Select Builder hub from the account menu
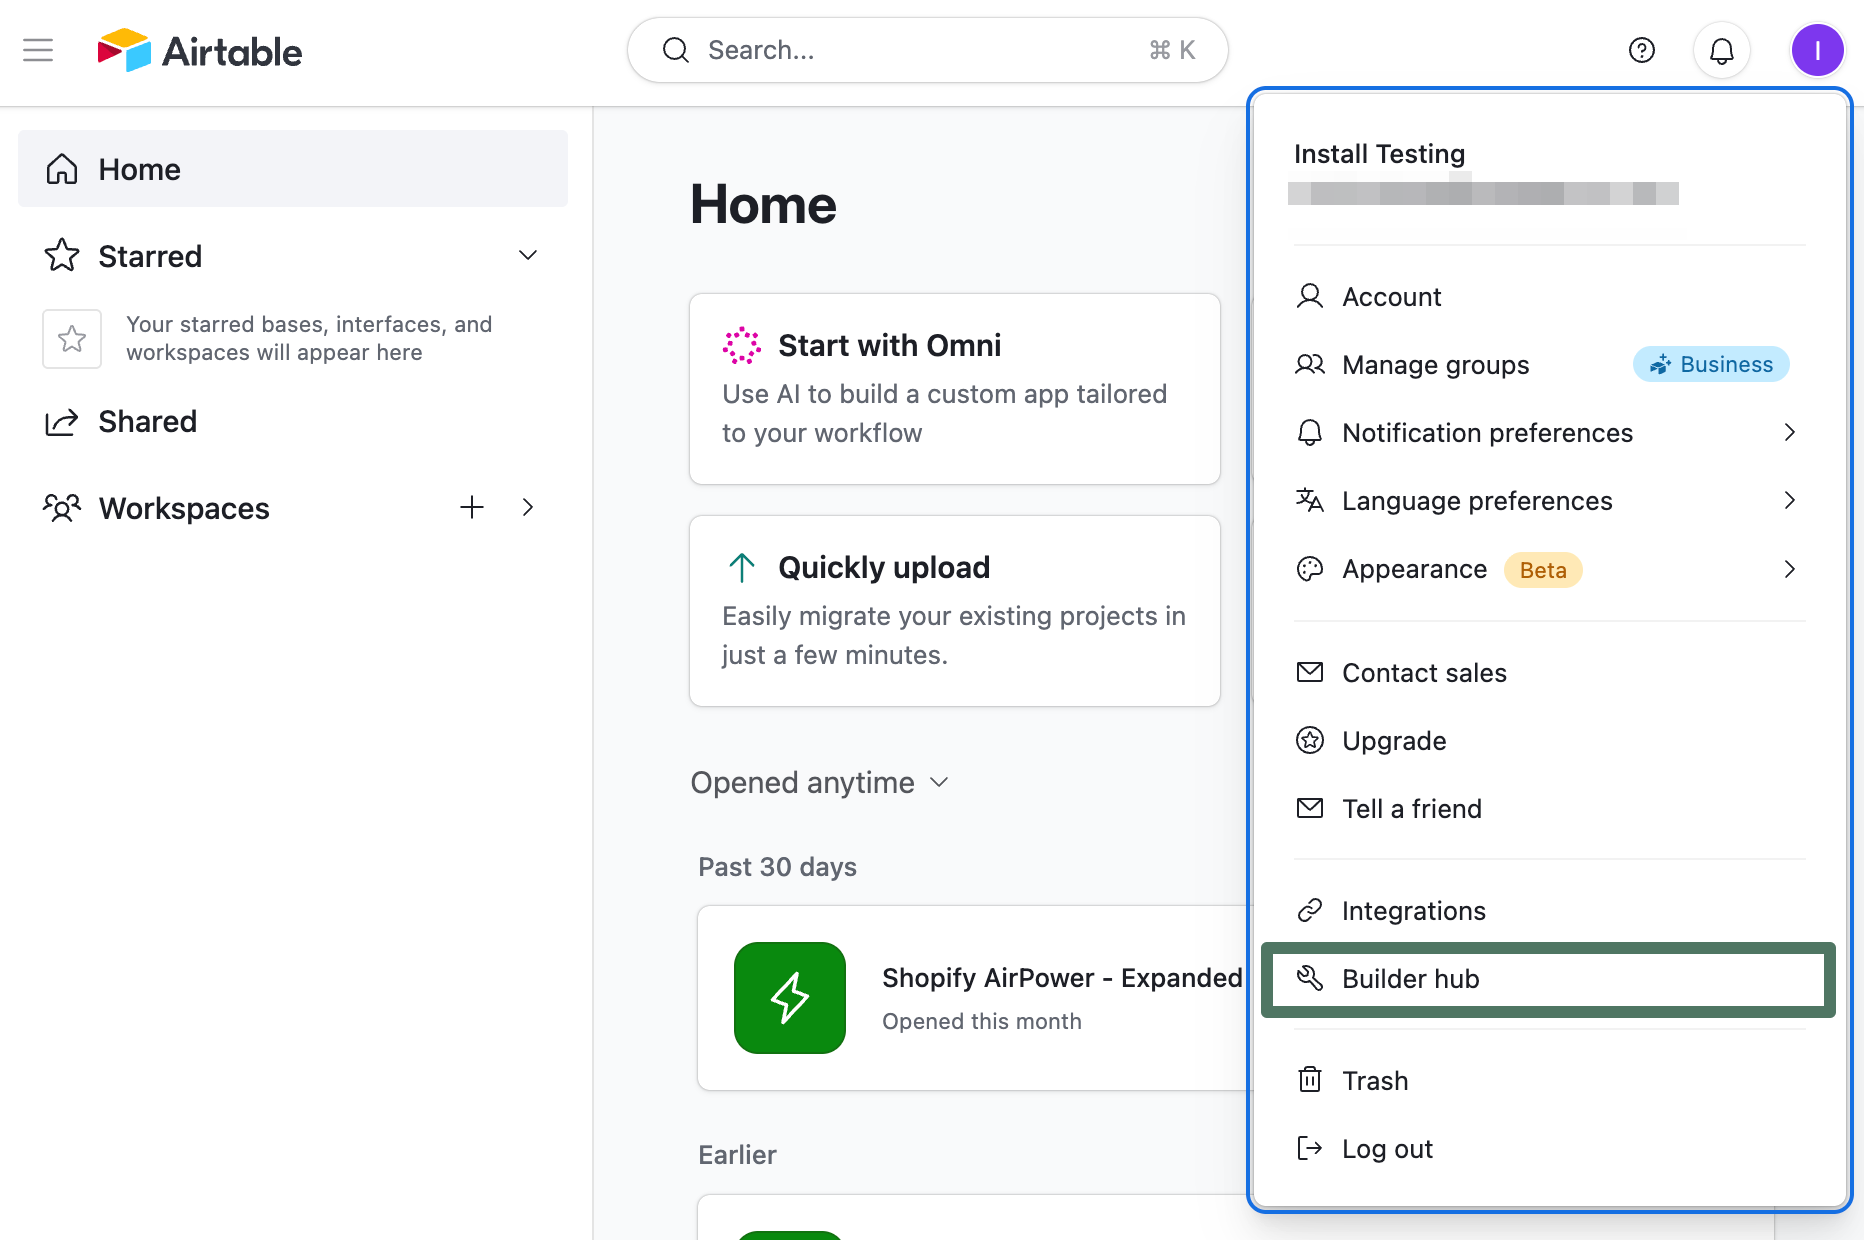Image resolution: width=1864 pixels, height=1240 pixels. pyautogui.click(x=1410, y=979)
